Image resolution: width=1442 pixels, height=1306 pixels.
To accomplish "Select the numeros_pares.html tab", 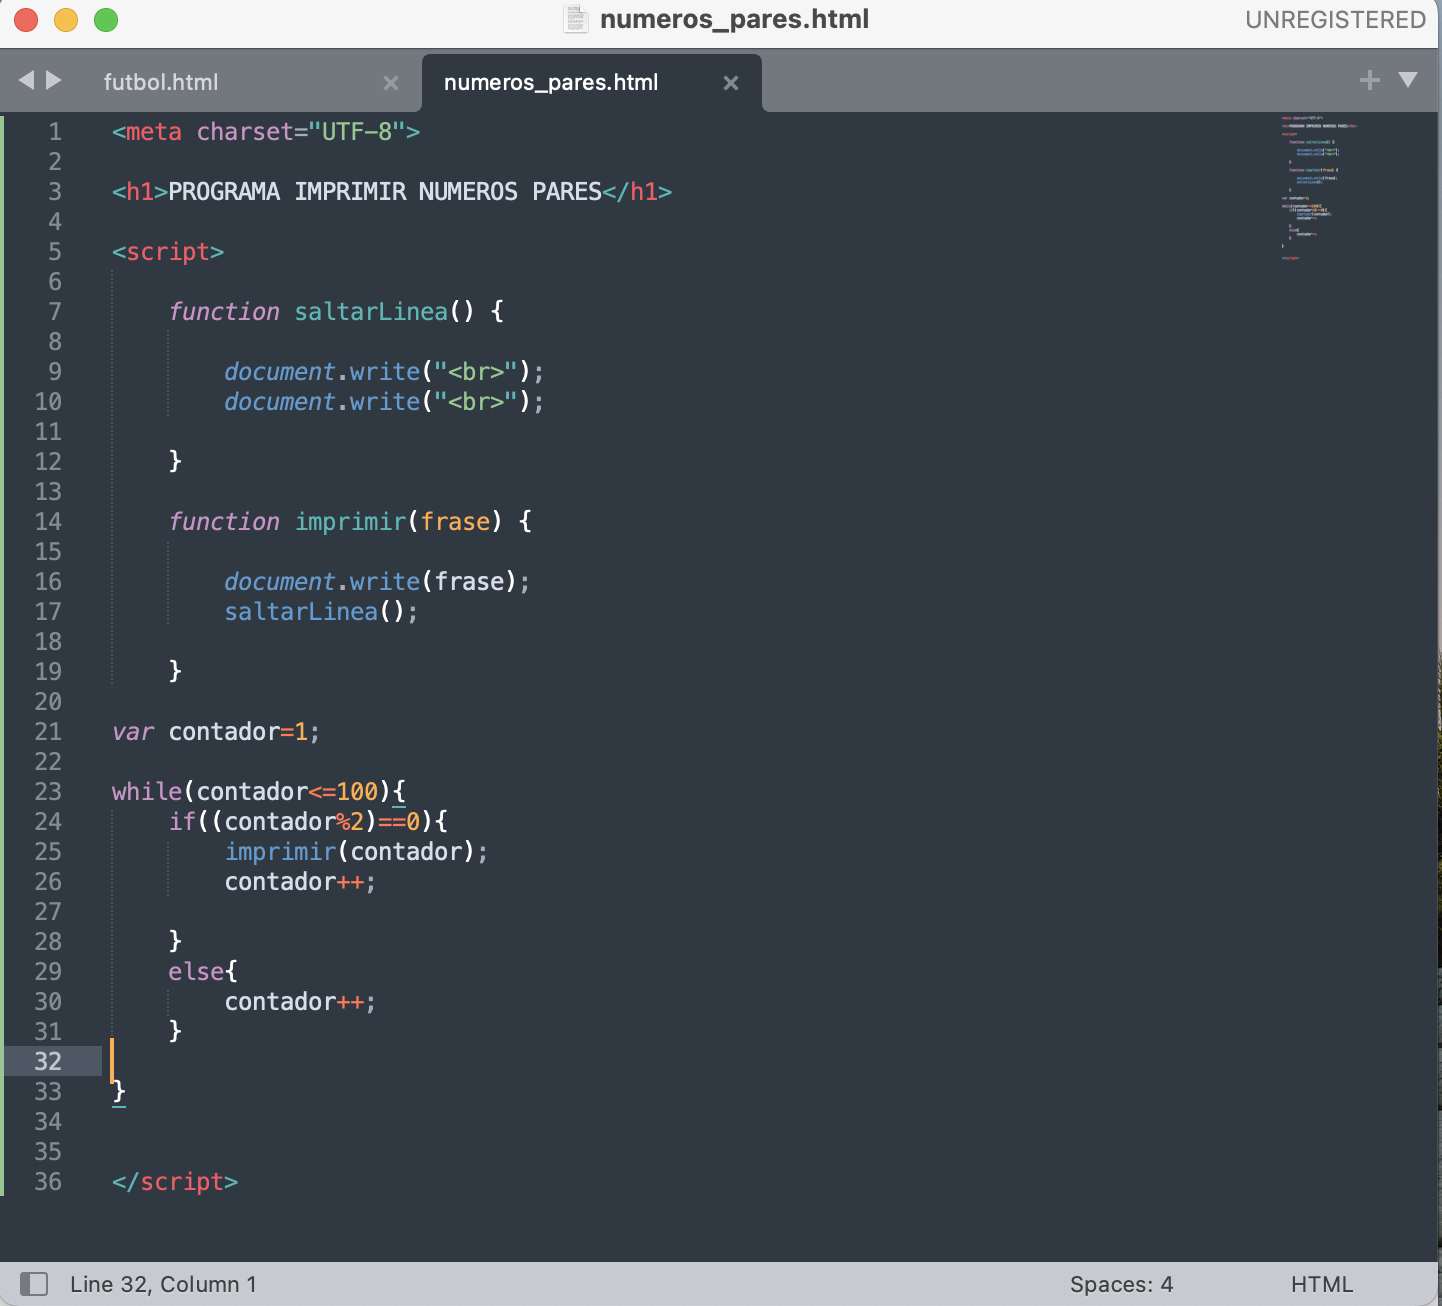I will pyautogui.click(x=551, y=82).
